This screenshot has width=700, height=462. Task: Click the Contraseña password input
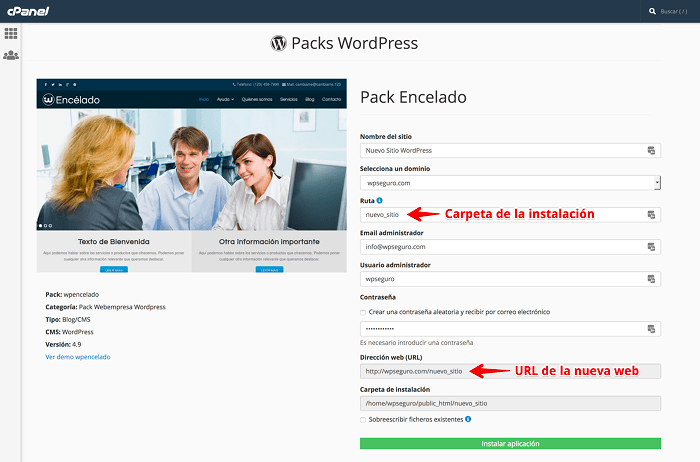[x=510, y=329]
